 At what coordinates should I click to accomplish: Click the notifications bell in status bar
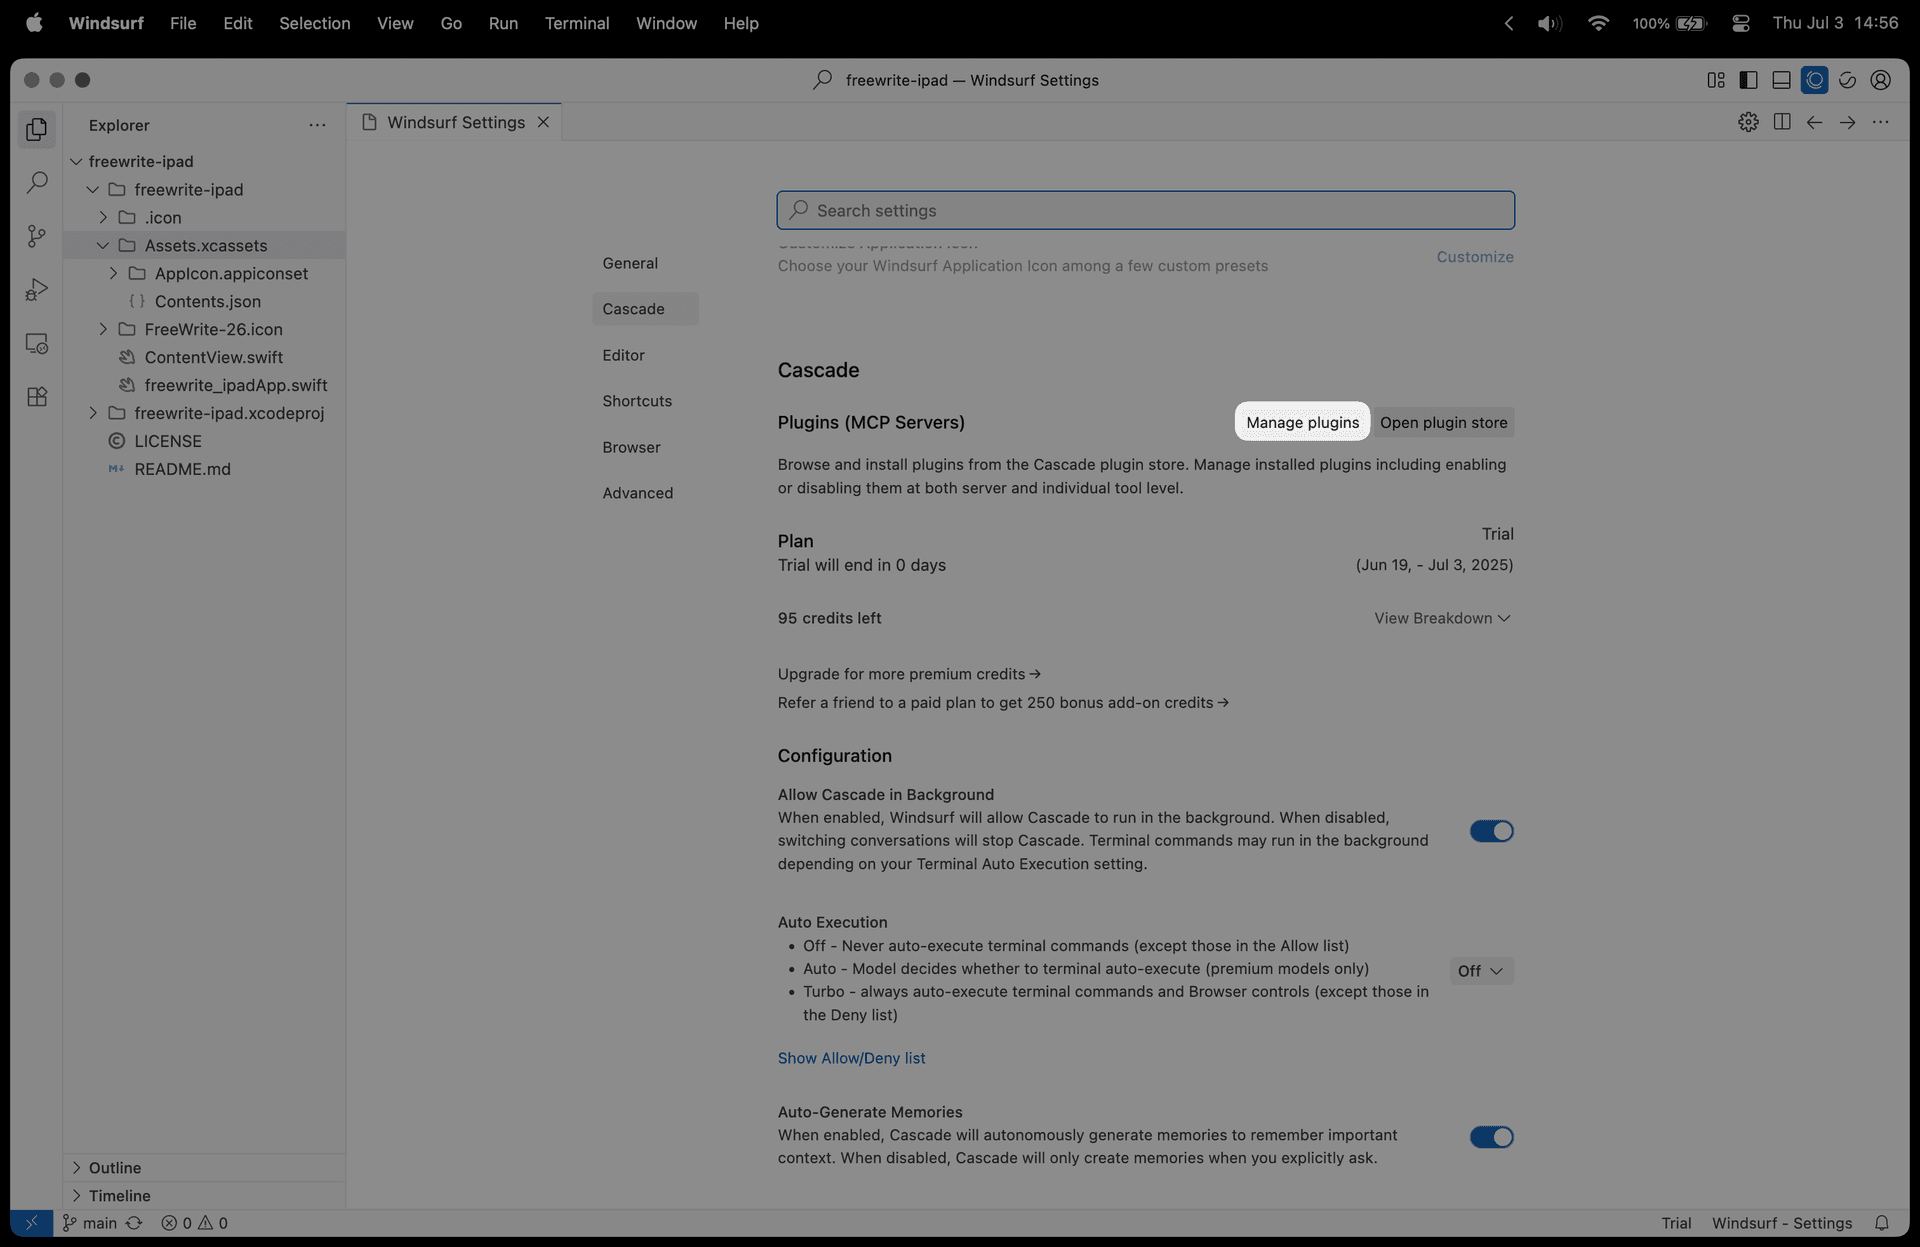click(x=1884, y=1223)
